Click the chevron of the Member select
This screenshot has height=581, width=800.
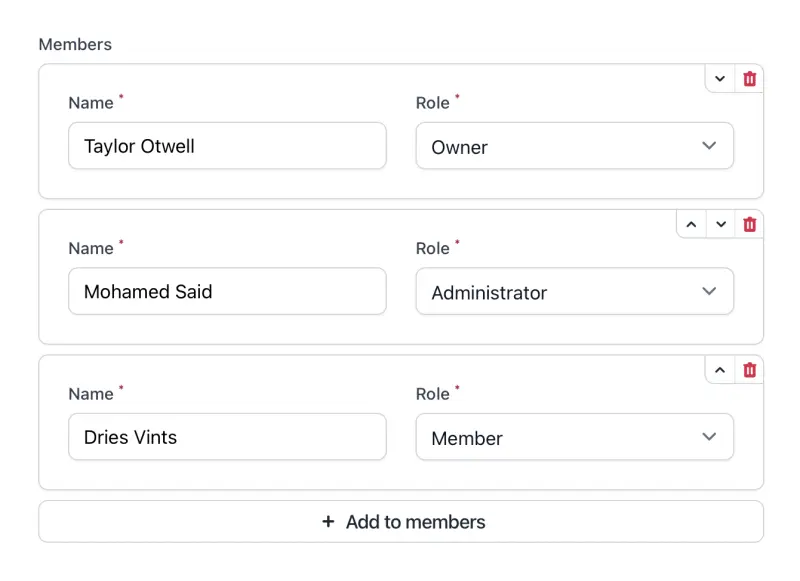pyautogui.click(x=709, y=437)
